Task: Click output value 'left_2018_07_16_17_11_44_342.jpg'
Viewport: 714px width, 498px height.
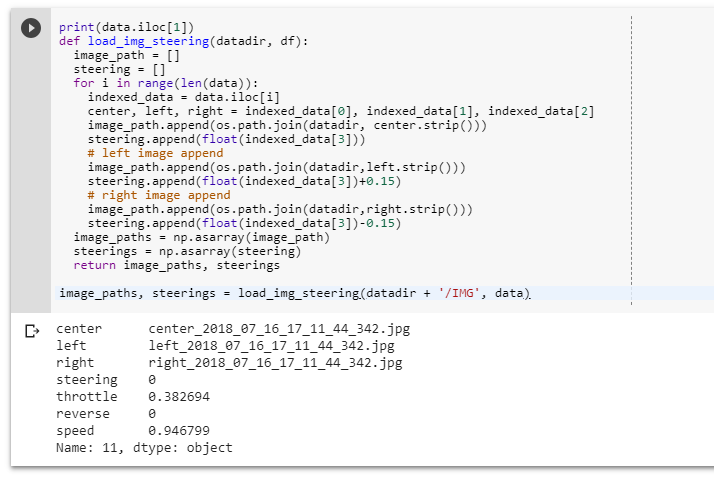Action: point(271,346)
